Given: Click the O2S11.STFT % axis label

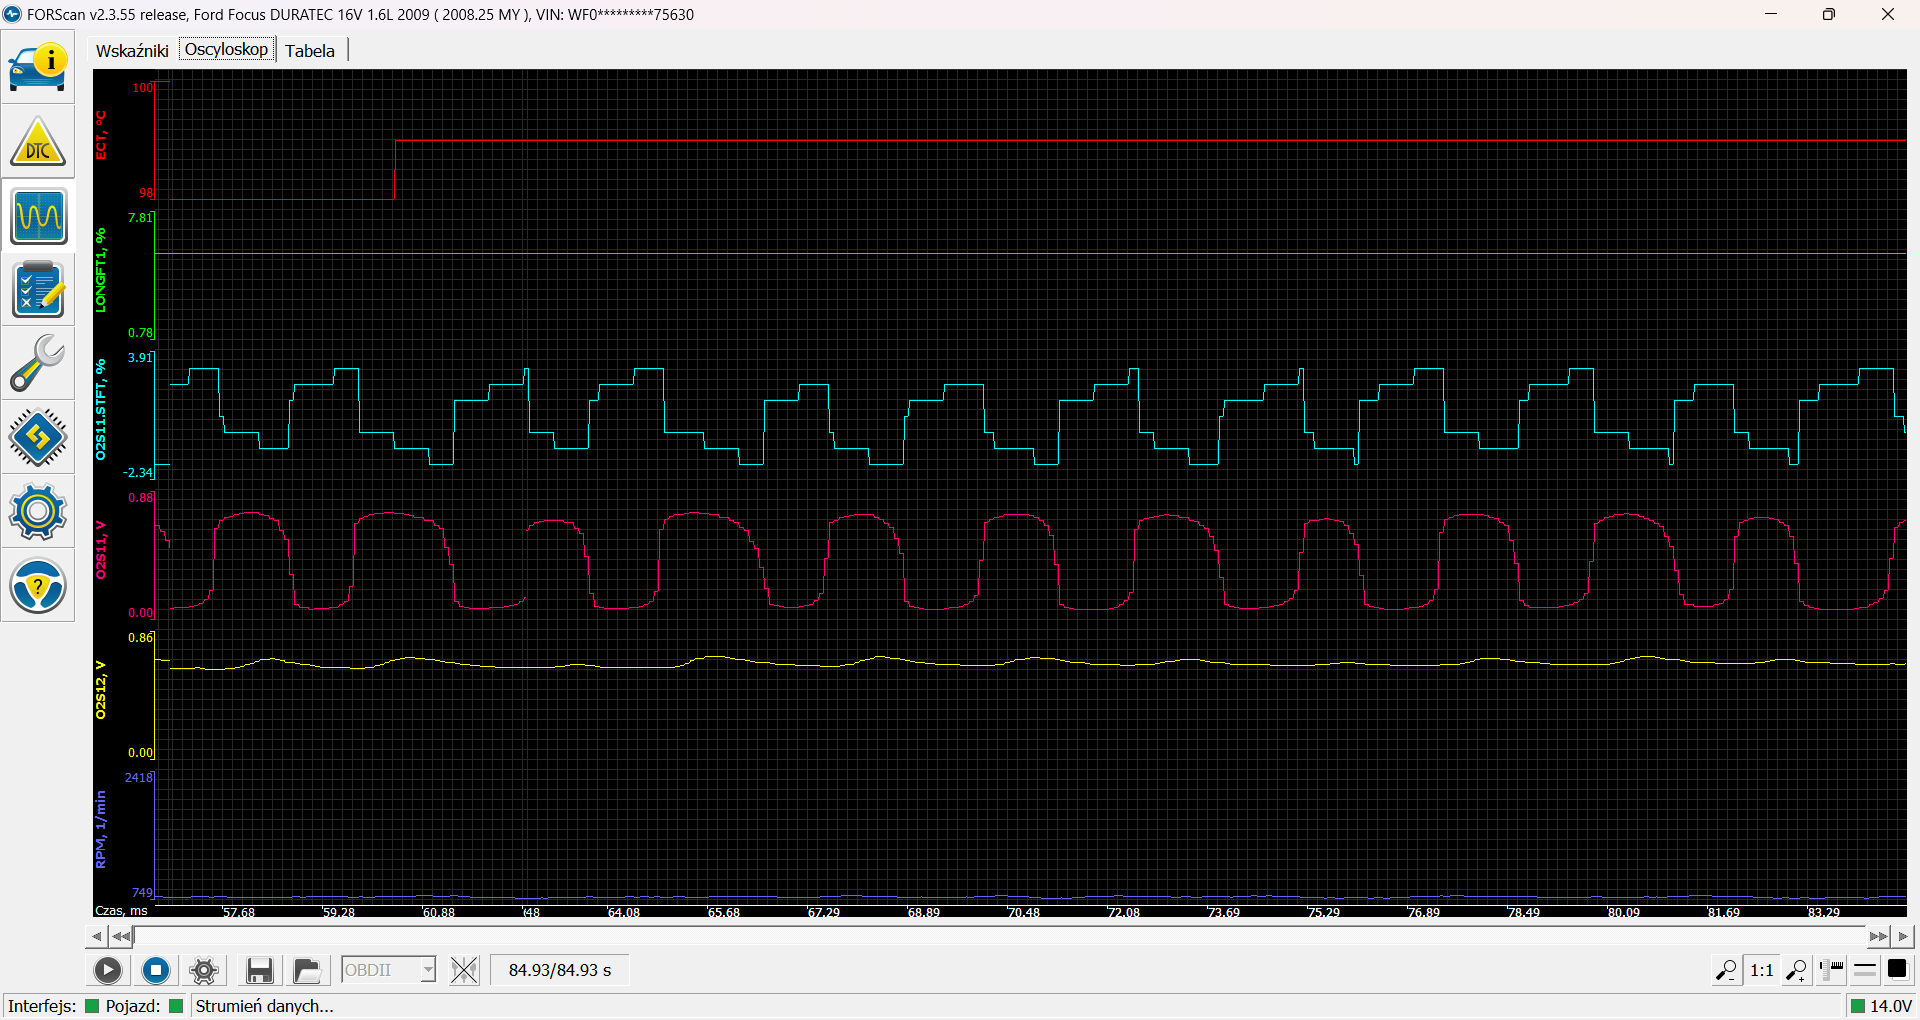Looking at the screenshot, I should 101,410.
